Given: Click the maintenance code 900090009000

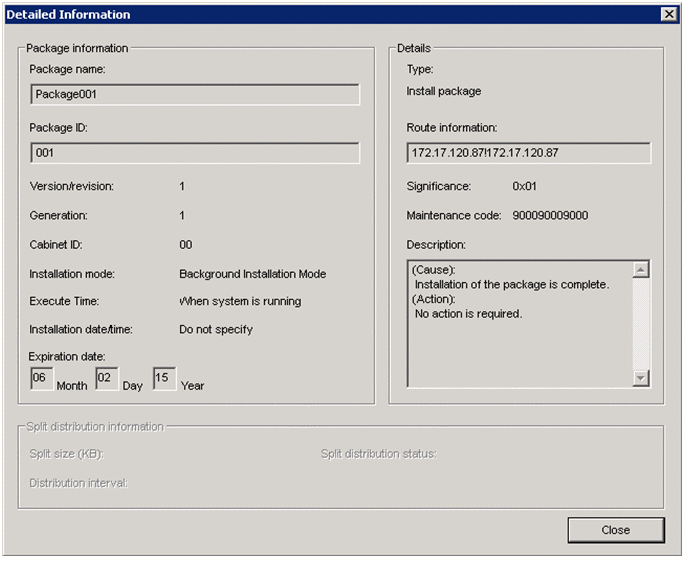Looking at the screenshot, I should 550,215.
